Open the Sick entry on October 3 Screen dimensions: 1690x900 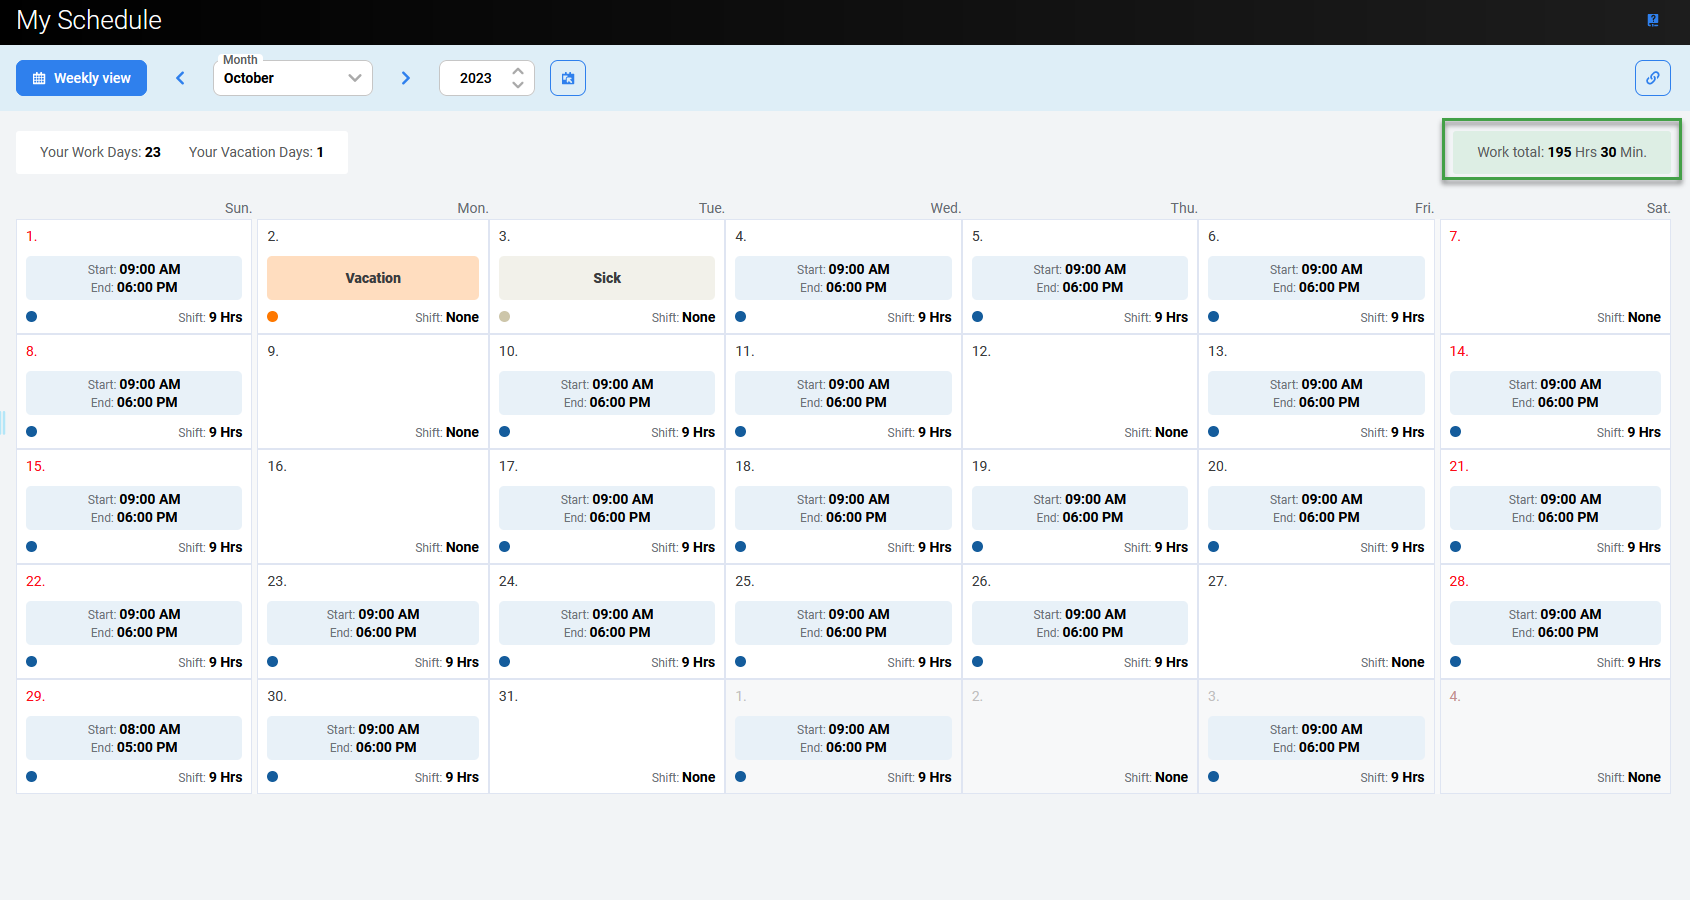[607, 278]
